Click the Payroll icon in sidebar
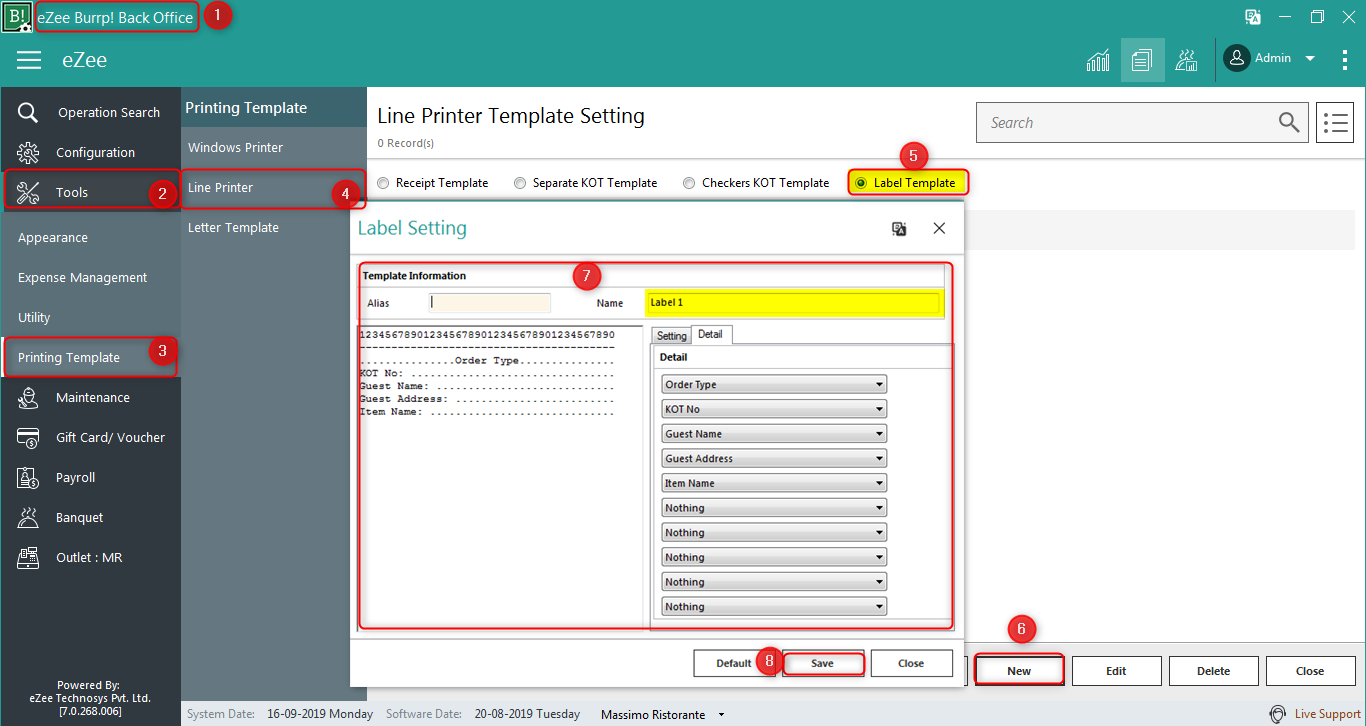The image size is (1366, 726). point(28,477)
